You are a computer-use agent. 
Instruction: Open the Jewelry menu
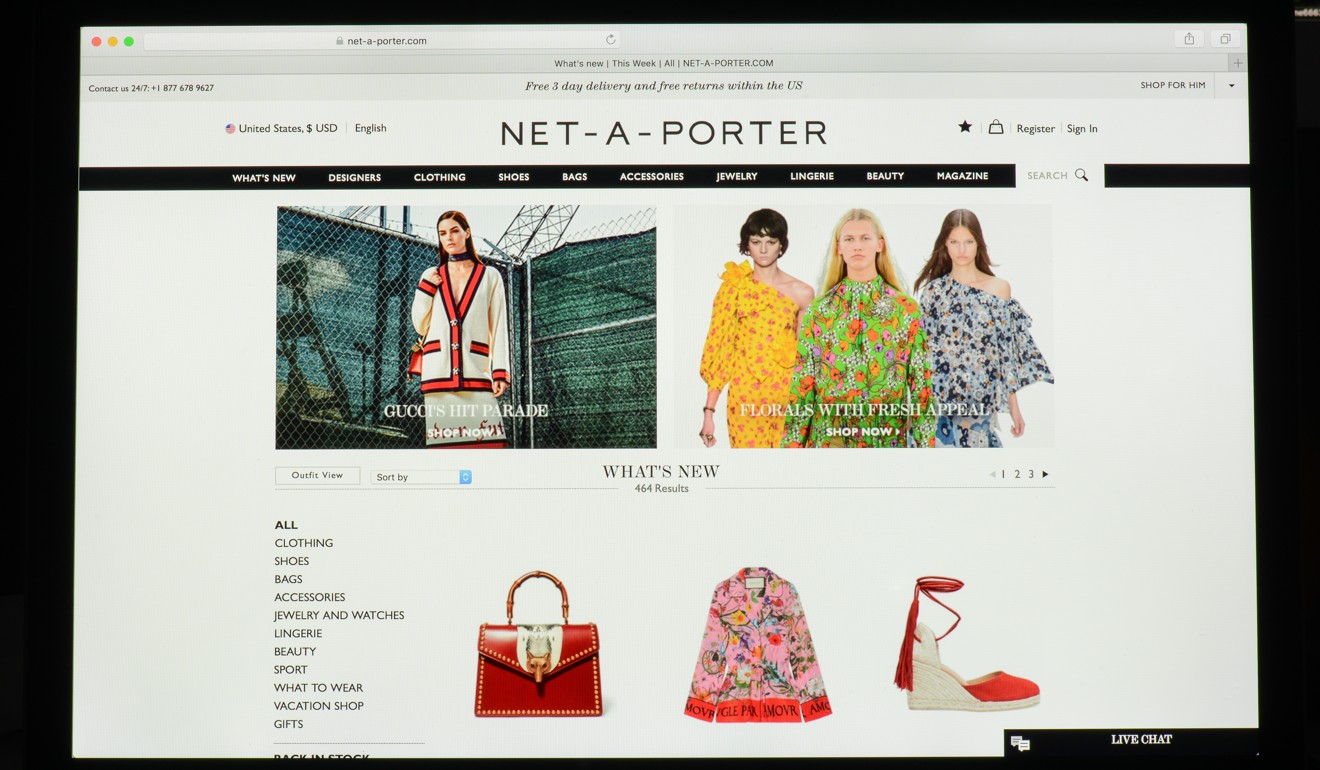[x=737, y=176]
